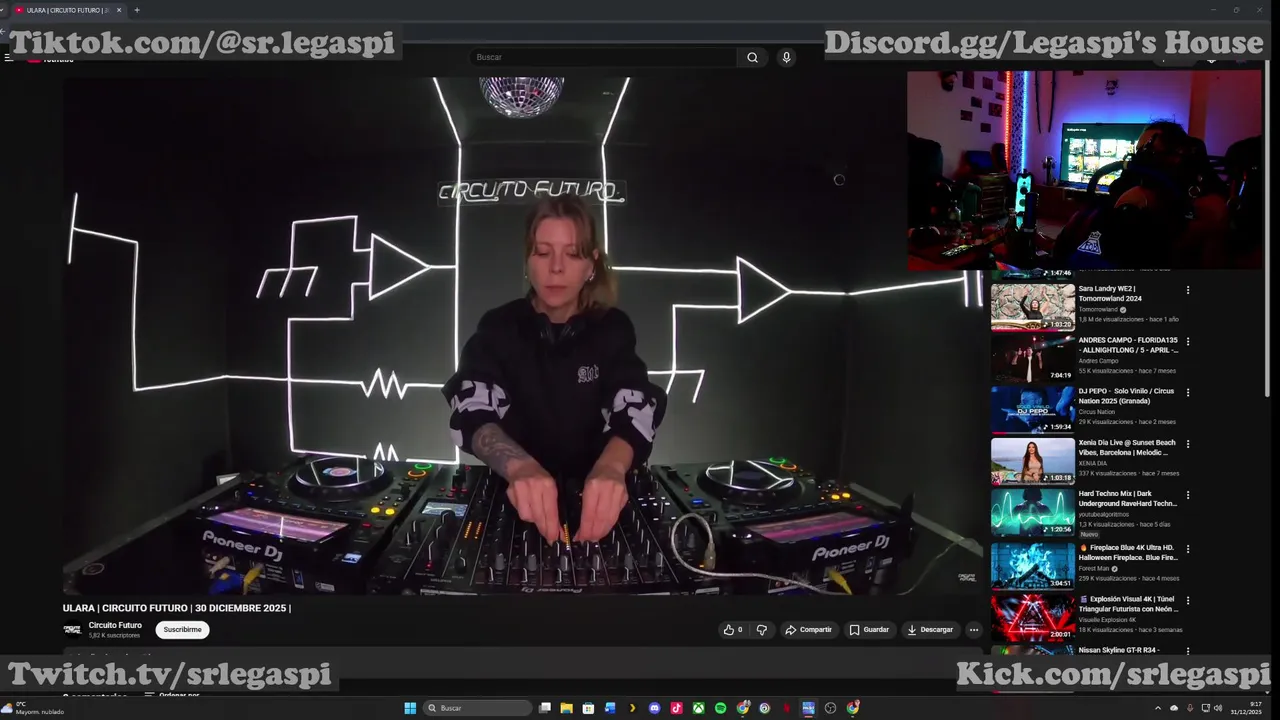The image size is (1280, 720).
Task: Click the weather widget showing Mayorm. nublado
Action: pyautogui.click(x=35, y=708)
